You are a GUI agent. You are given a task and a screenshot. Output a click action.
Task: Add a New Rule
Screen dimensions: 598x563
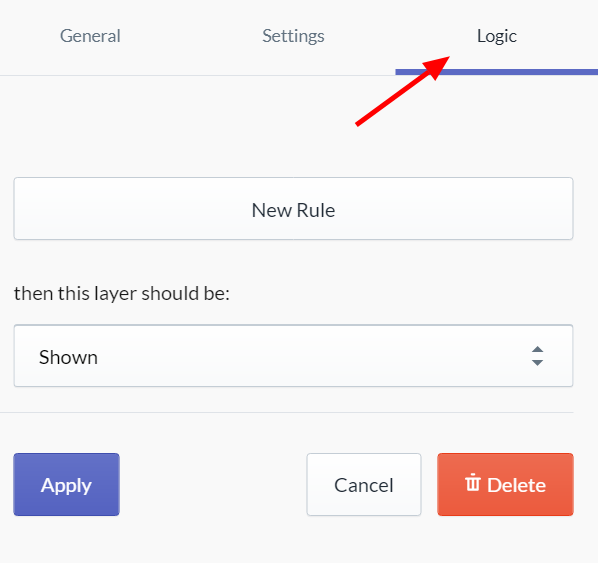tap(293, 209)
